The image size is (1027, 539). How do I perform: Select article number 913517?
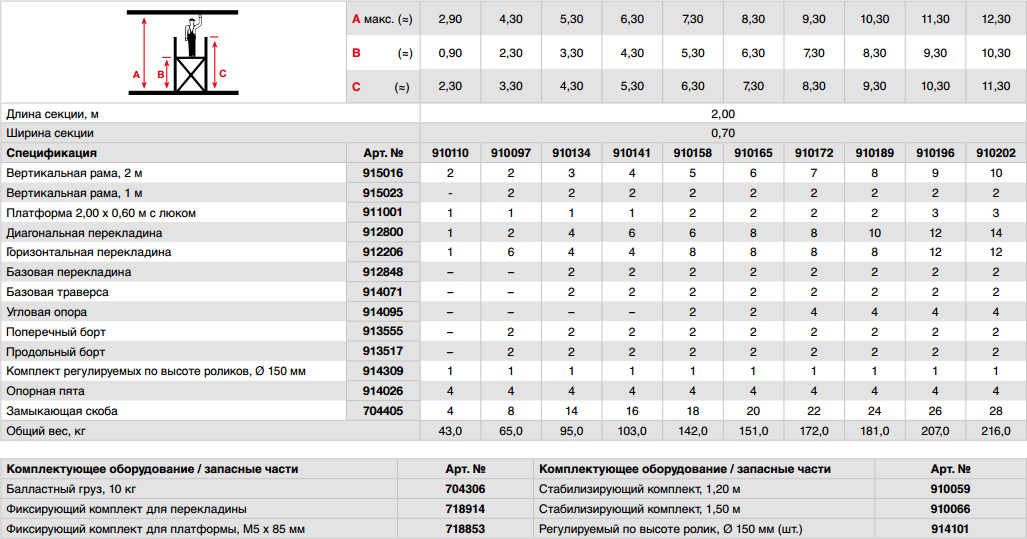(383, 351)
